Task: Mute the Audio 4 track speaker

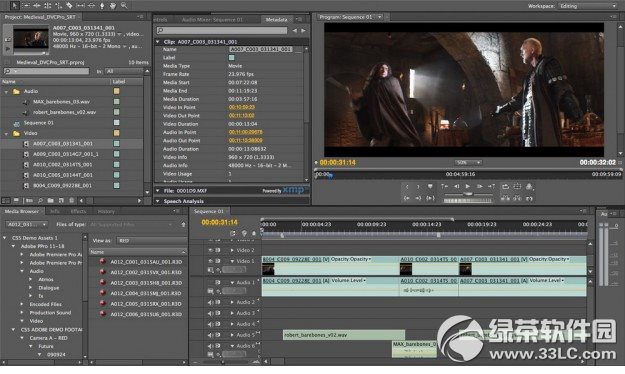Action: [211, 324]
